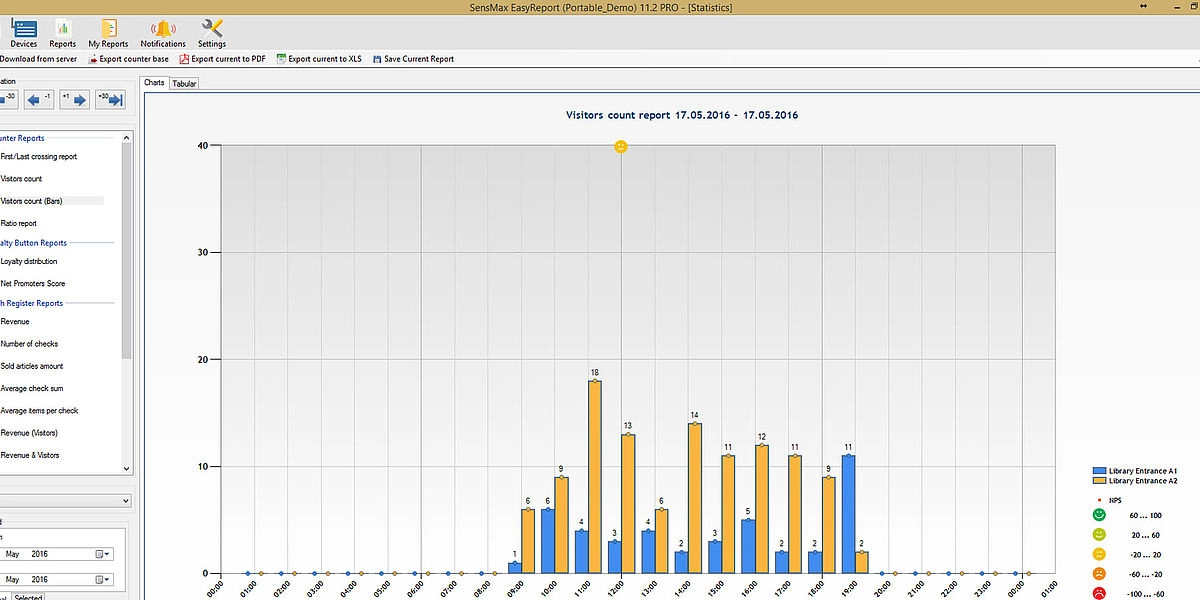Viewport: 1200px width, 600px height.
Task: Click Save Current Report
Action: click(x=413, y=59)
